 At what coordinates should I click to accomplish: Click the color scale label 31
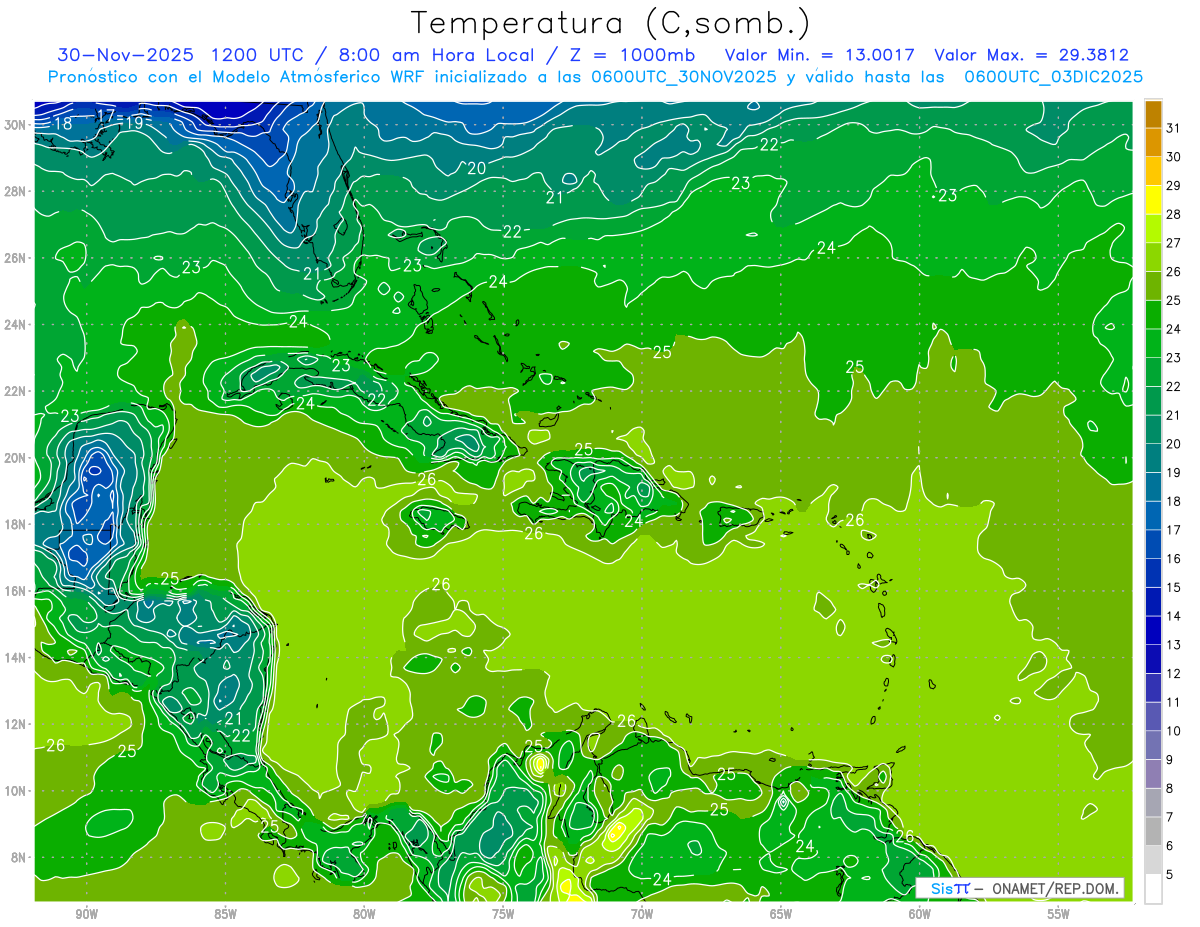click(1174, 127)
